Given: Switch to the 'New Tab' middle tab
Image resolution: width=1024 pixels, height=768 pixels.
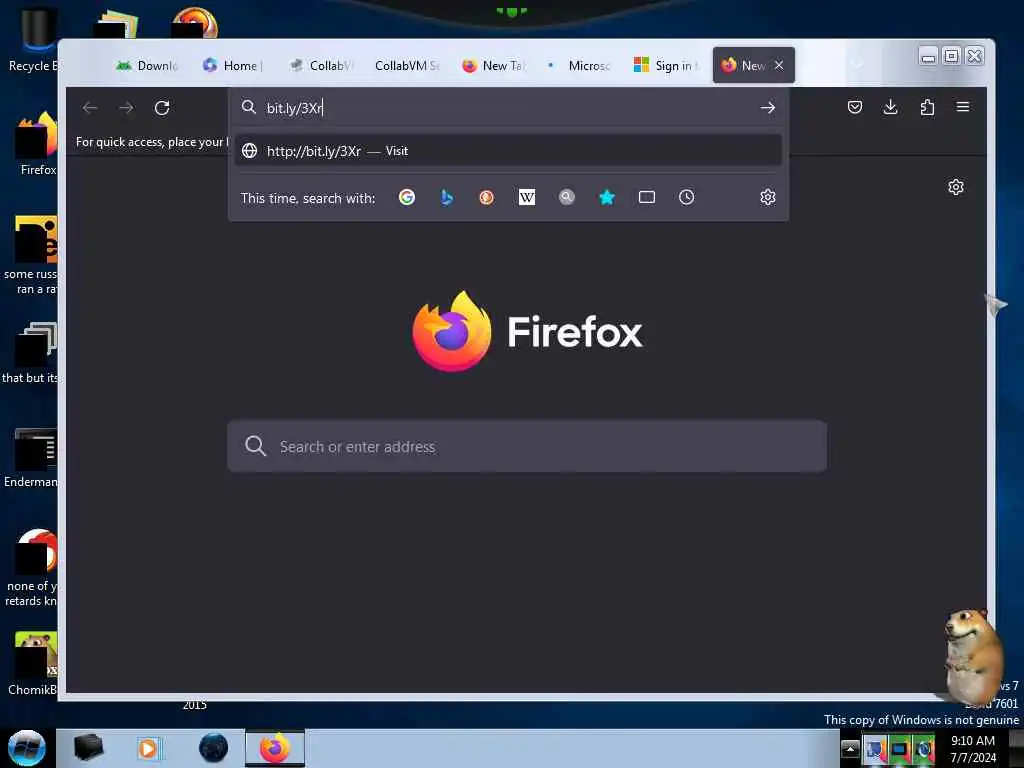Looking at the screenshot, I should point(493,65).
